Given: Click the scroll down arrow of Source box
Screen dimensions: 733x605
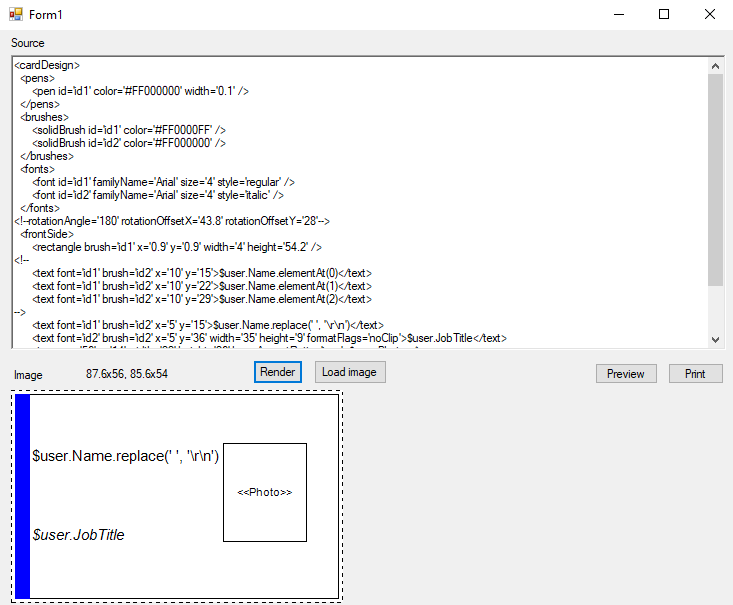Looking at the screenshot, I should tap(715, 339).
